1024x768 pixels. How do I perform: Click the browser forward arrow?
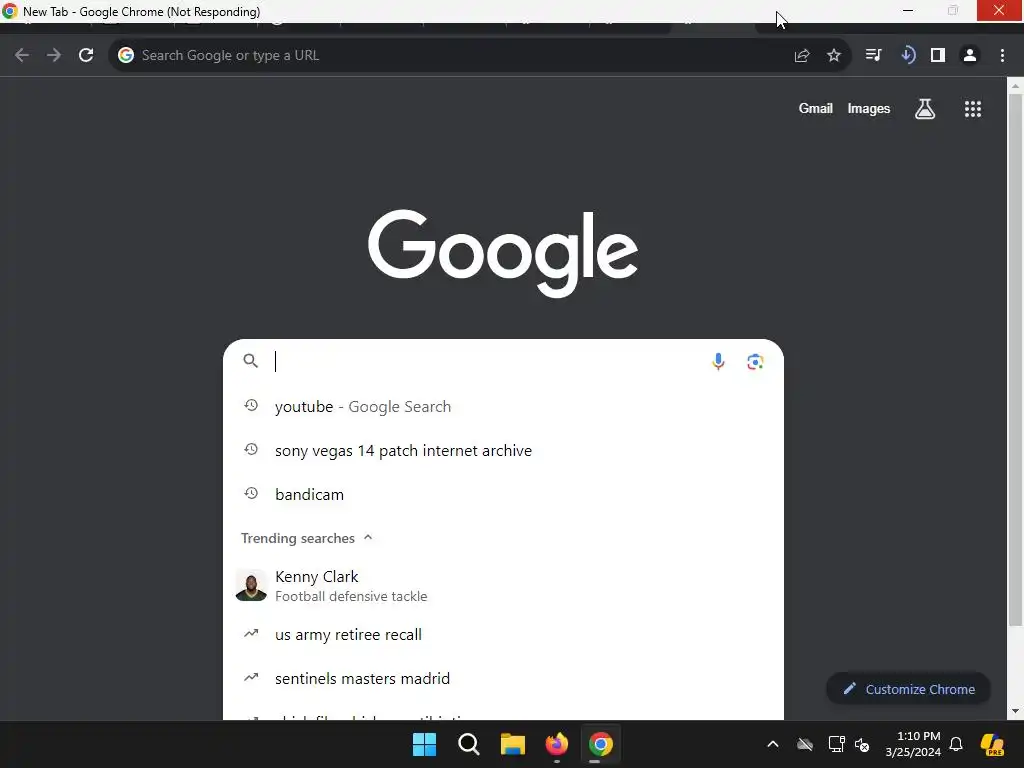[54, 56]
